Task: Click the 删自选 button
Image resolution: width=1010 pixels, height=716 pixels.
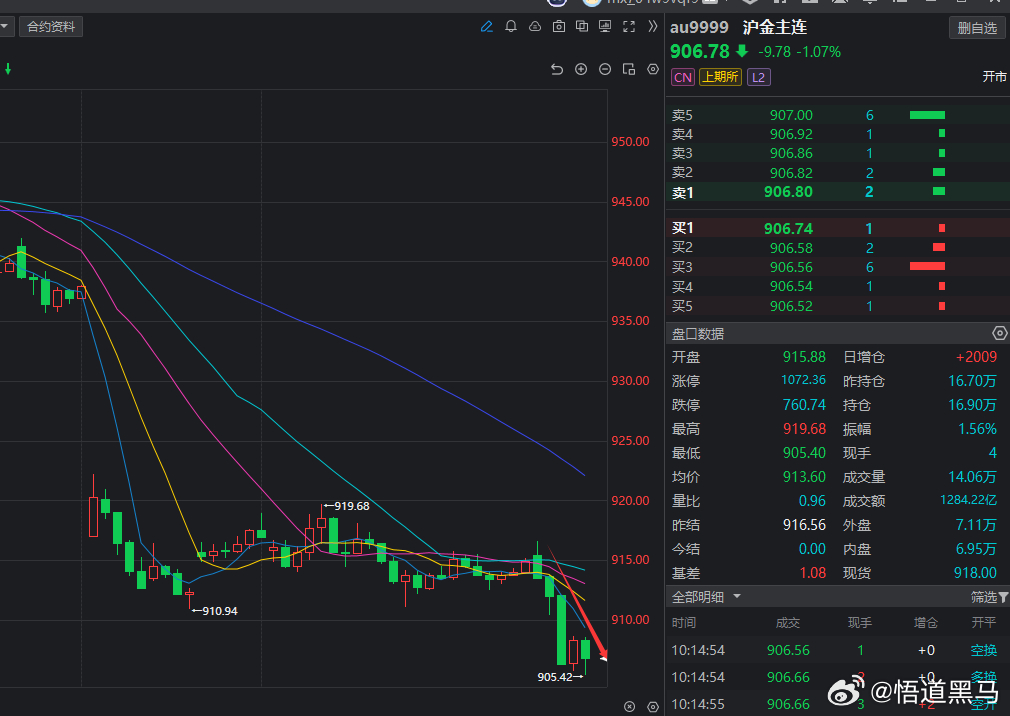Action: click(x=977, y=28)
